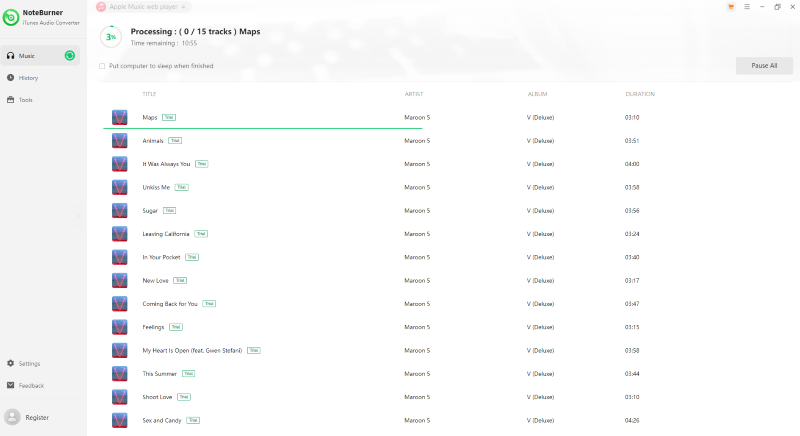Click the user avatar icon beside Register

coord(12,417)
